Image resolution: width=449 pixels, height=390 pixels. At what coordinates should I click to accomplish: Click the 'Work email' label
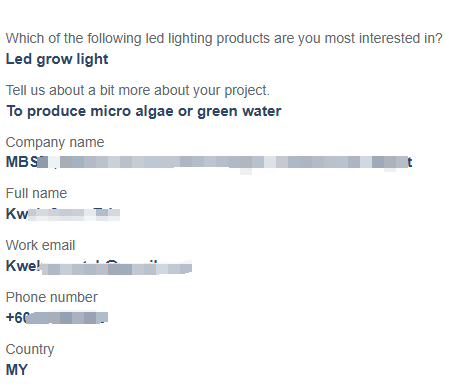[x=40, y=245]
